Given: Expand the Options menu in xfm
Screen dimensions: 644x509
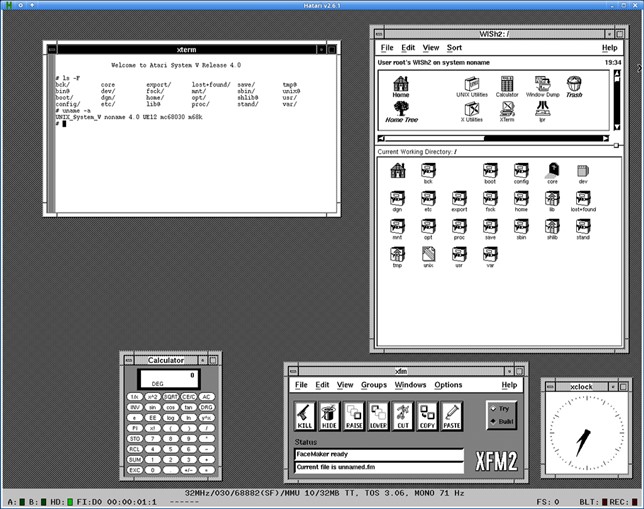Looking at the screenshot, I should (448, 385).
